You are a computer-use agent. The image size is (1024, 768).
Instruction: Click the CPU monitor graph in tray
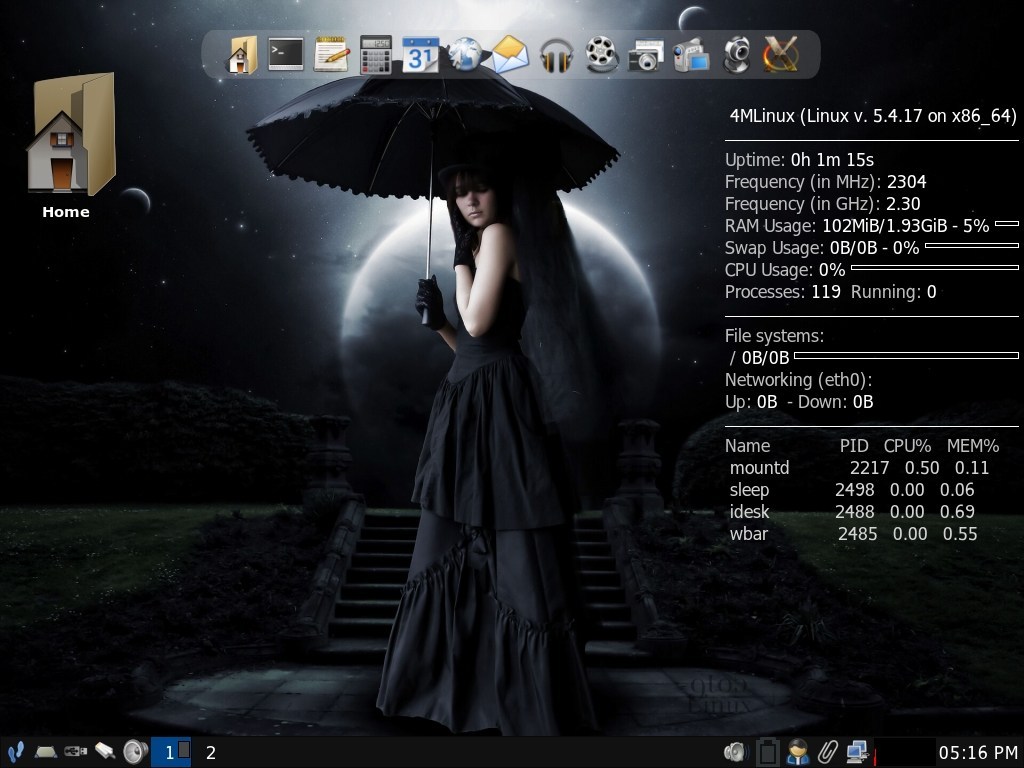904,752
